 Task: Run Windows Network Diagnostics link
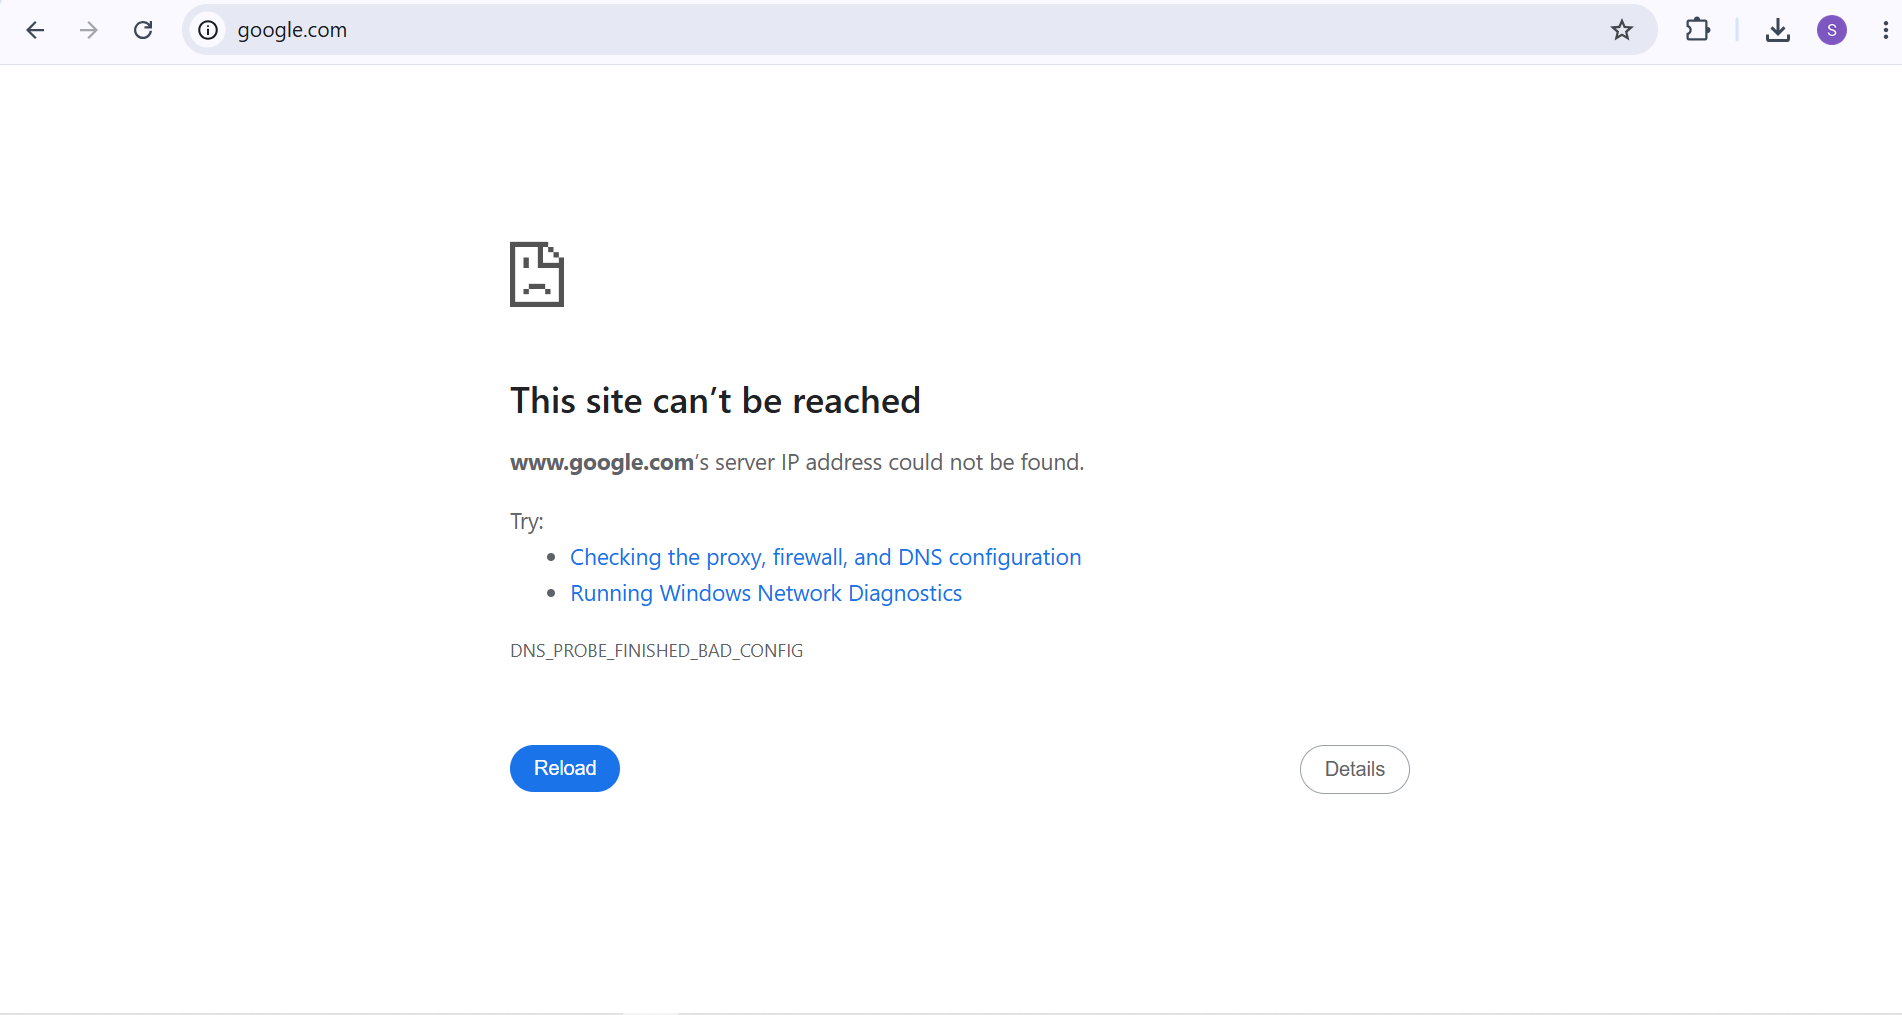tap(766, 593)
